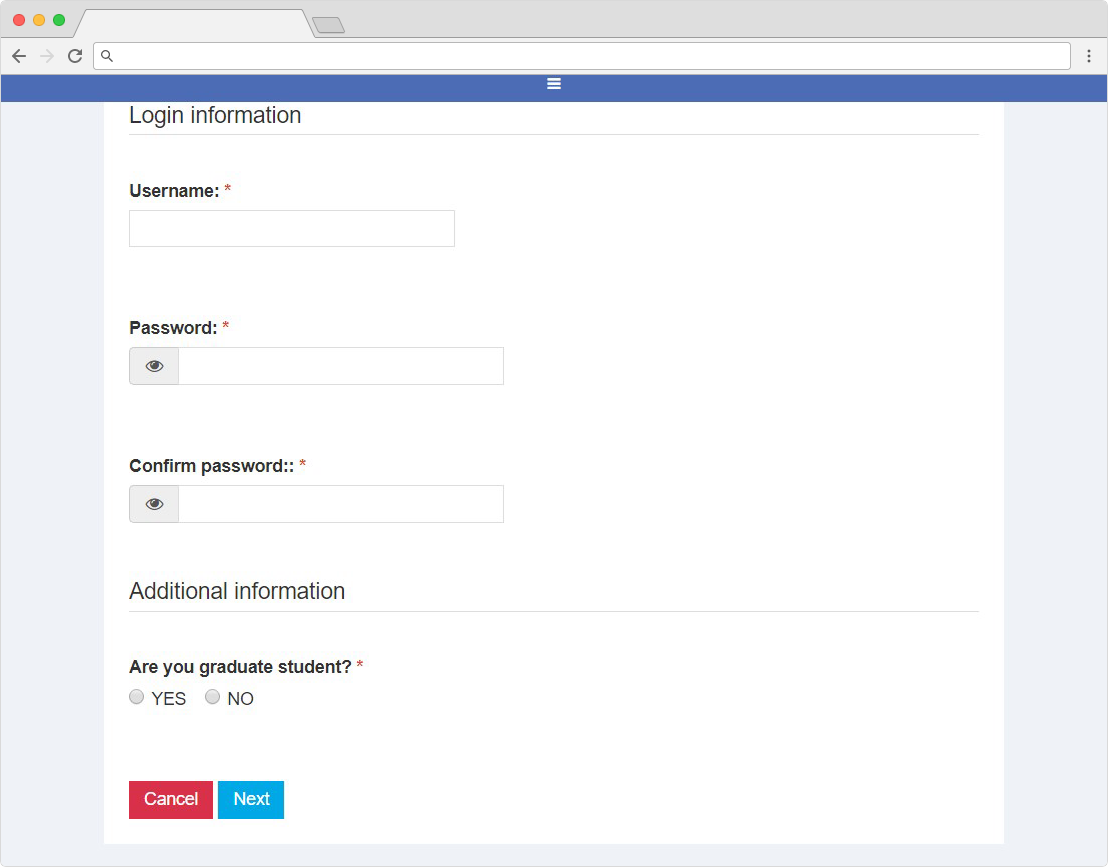Select YES for graduate student

137,697
